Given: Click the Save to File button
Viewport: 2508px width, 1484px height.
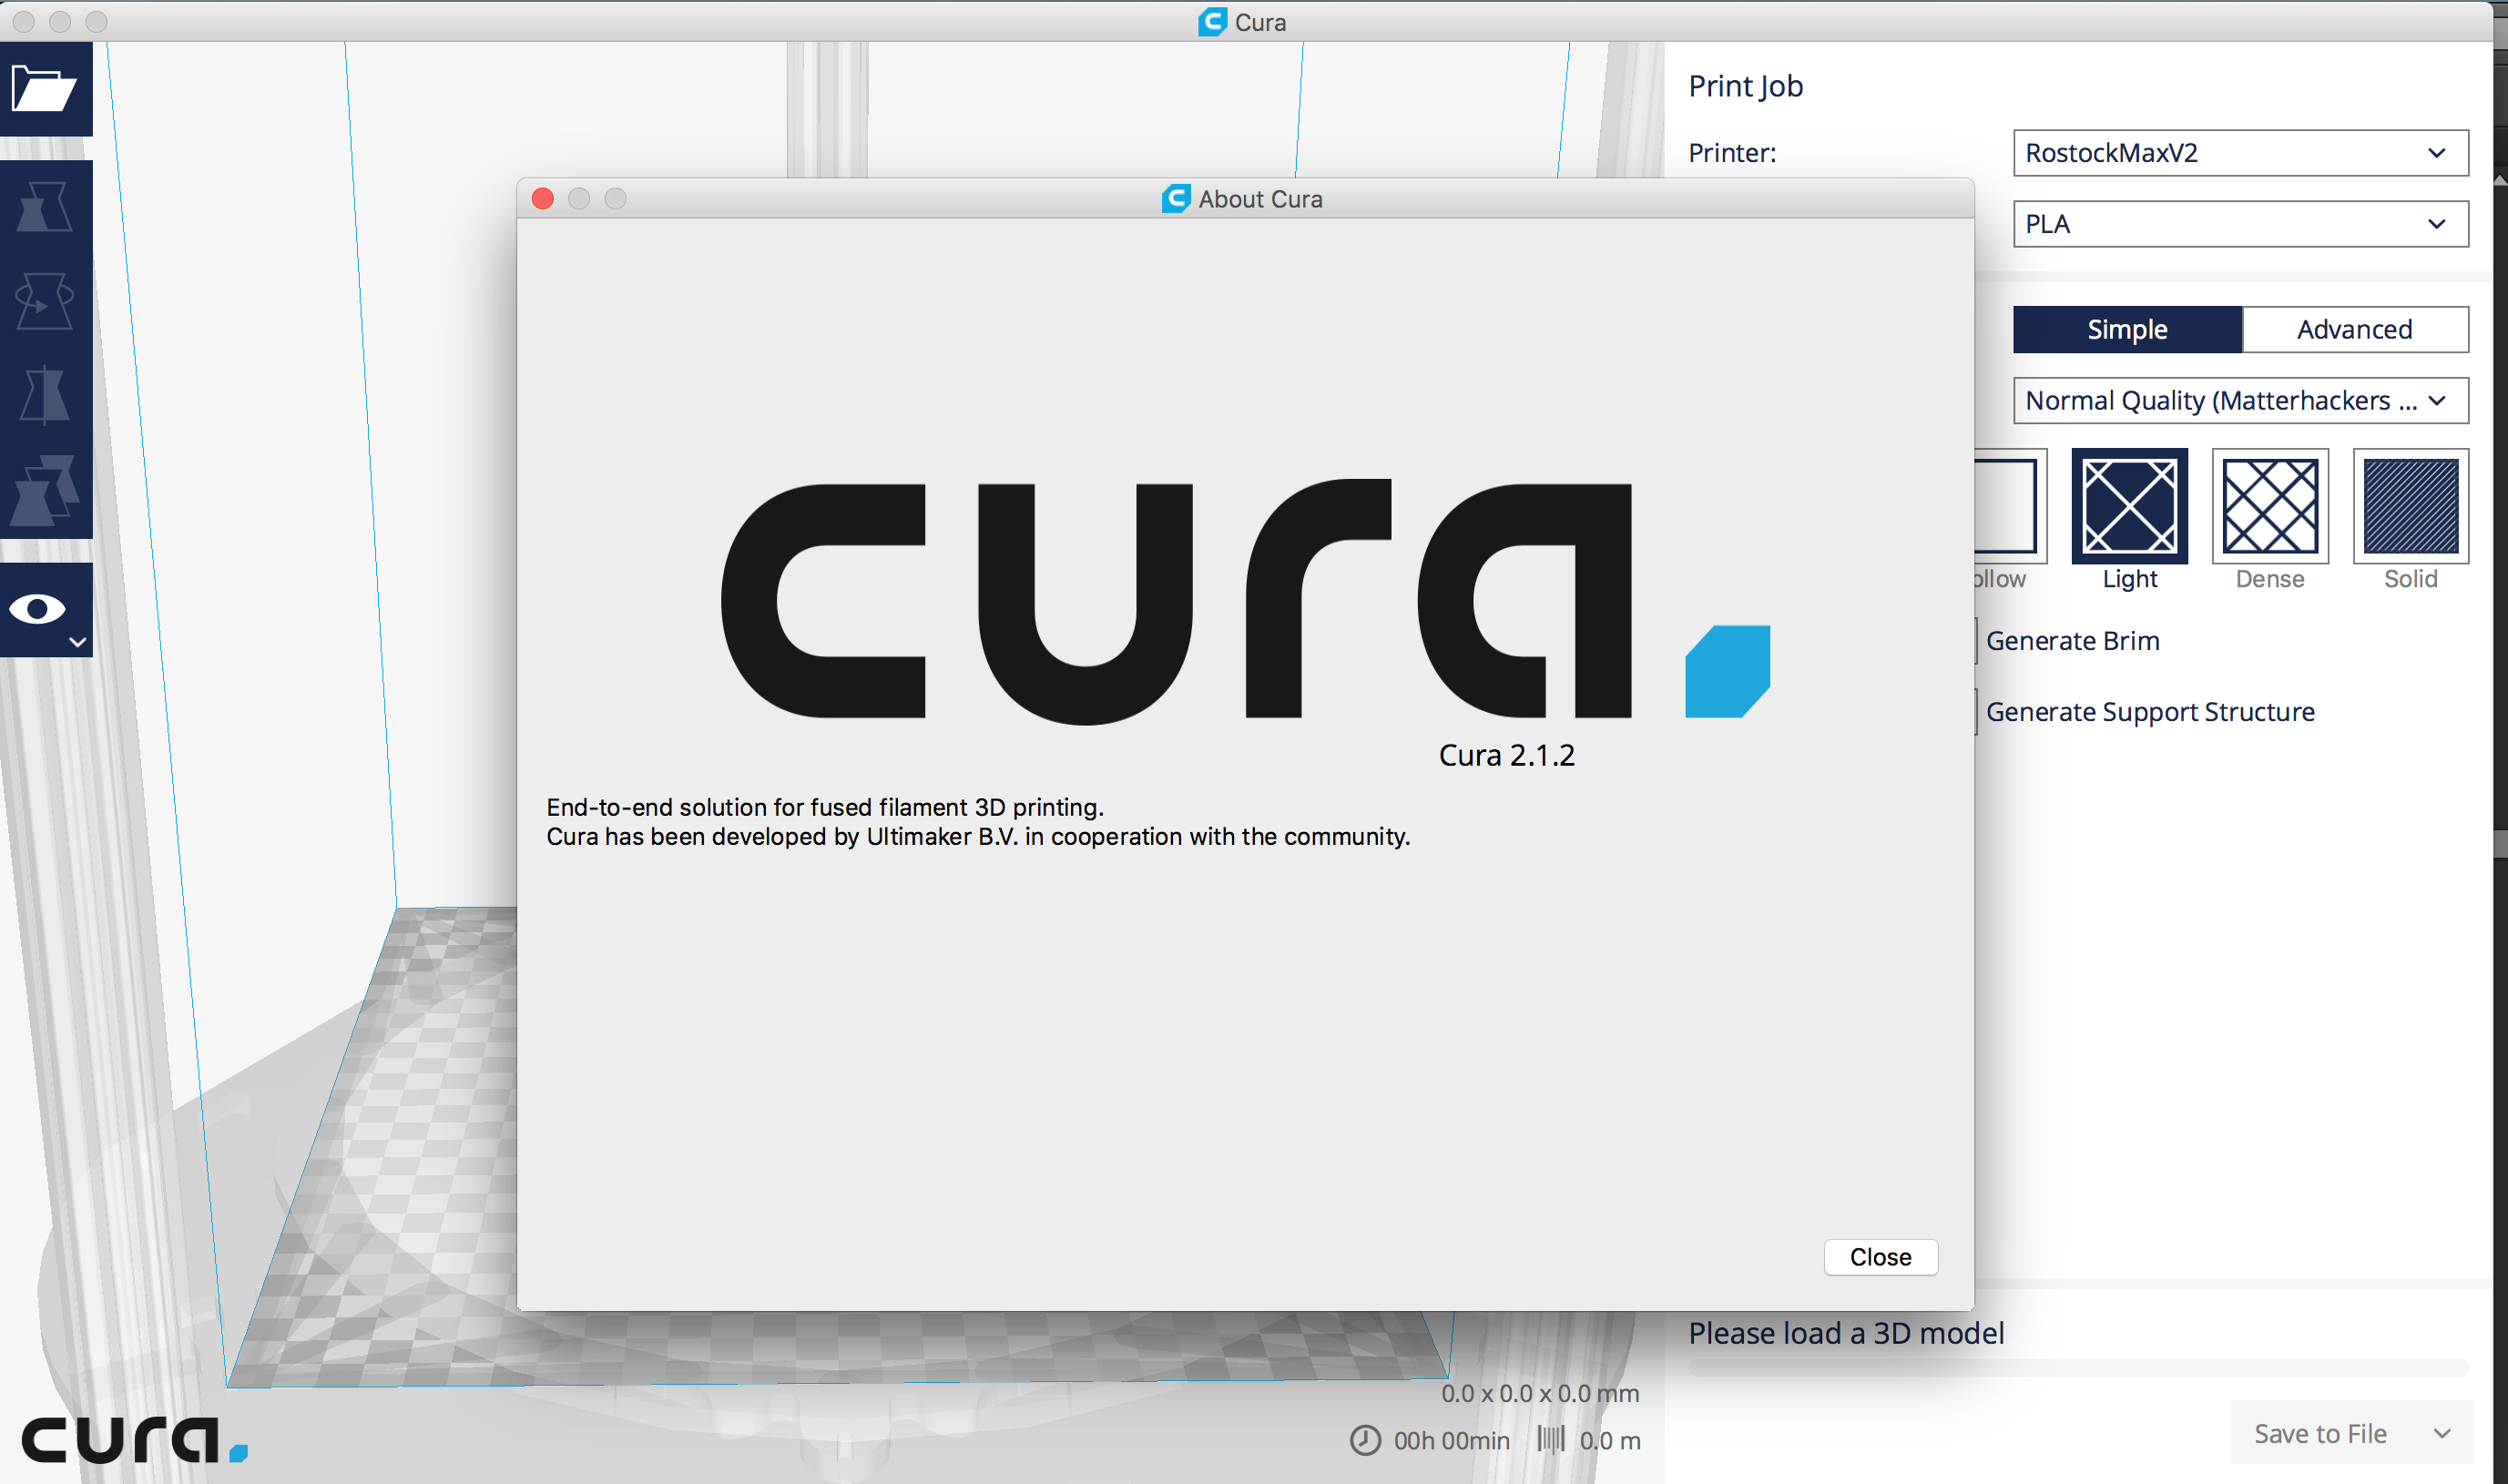Looking at the screenshot, I should click(2320, 1434).
